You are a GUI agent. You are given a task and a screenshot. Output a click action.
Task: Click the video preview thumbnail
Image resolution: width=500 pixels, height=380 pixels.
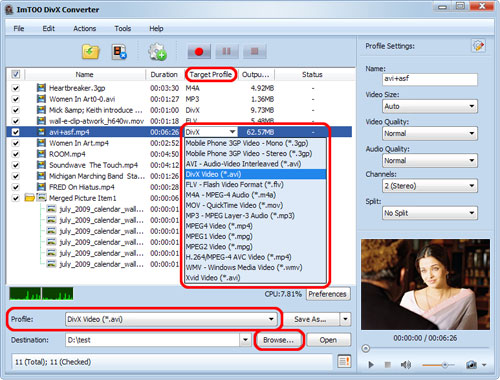coord(425,284)
